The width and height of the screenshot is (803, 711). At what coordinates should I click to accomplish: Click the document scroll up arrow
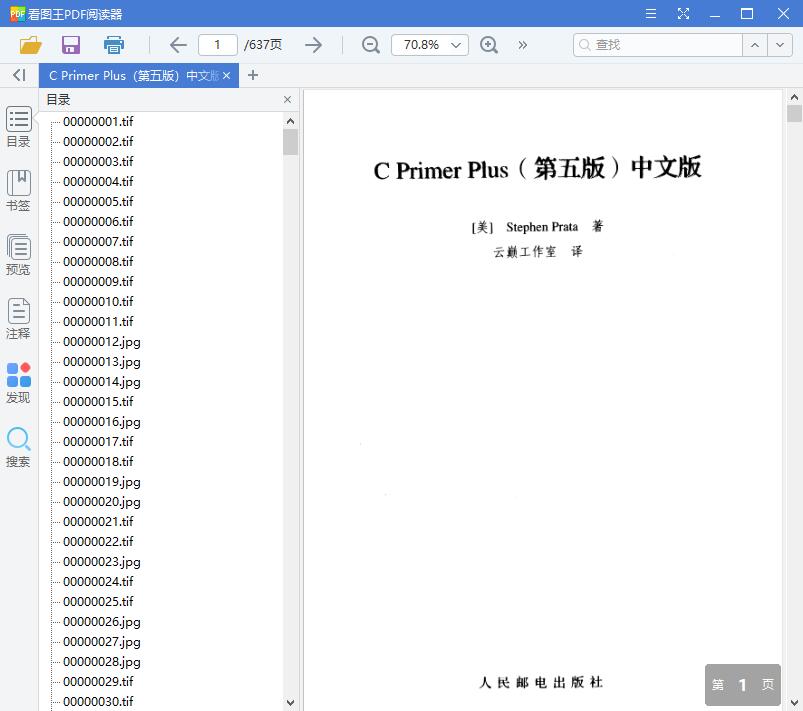click(x=794, y=97)
